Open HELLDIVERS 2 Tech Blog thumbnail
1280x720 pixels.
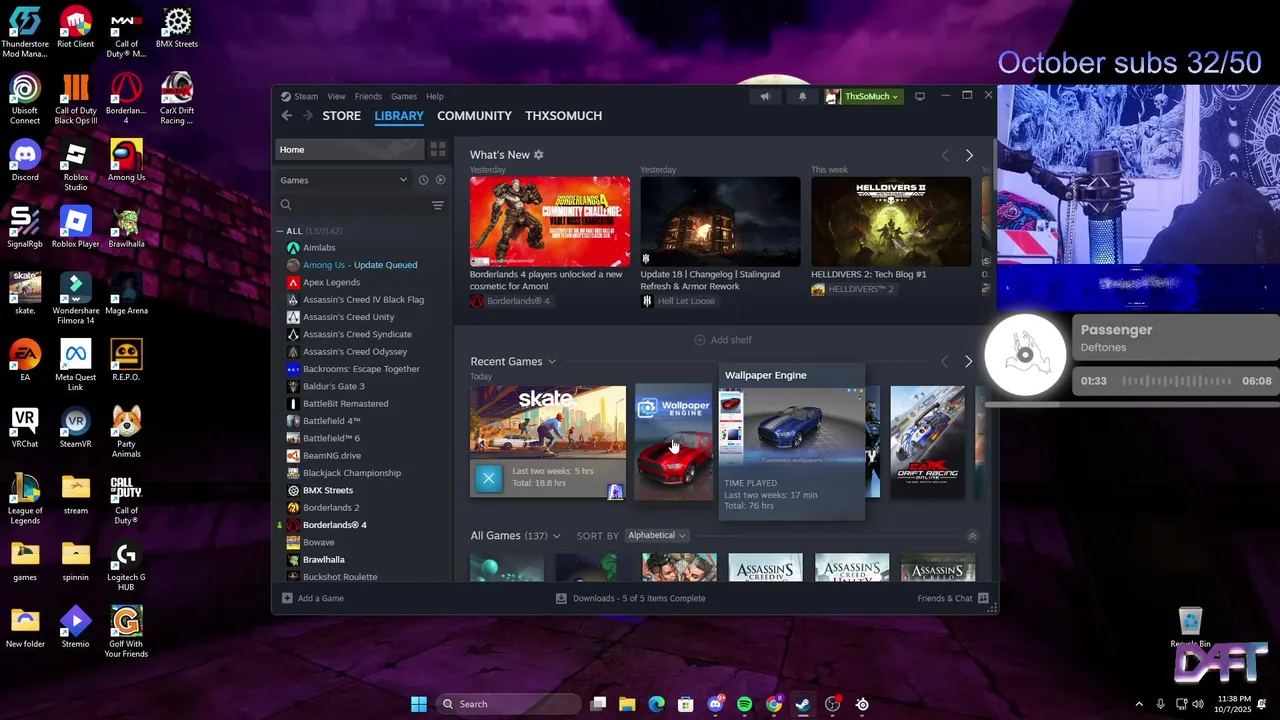click(891, 222)
